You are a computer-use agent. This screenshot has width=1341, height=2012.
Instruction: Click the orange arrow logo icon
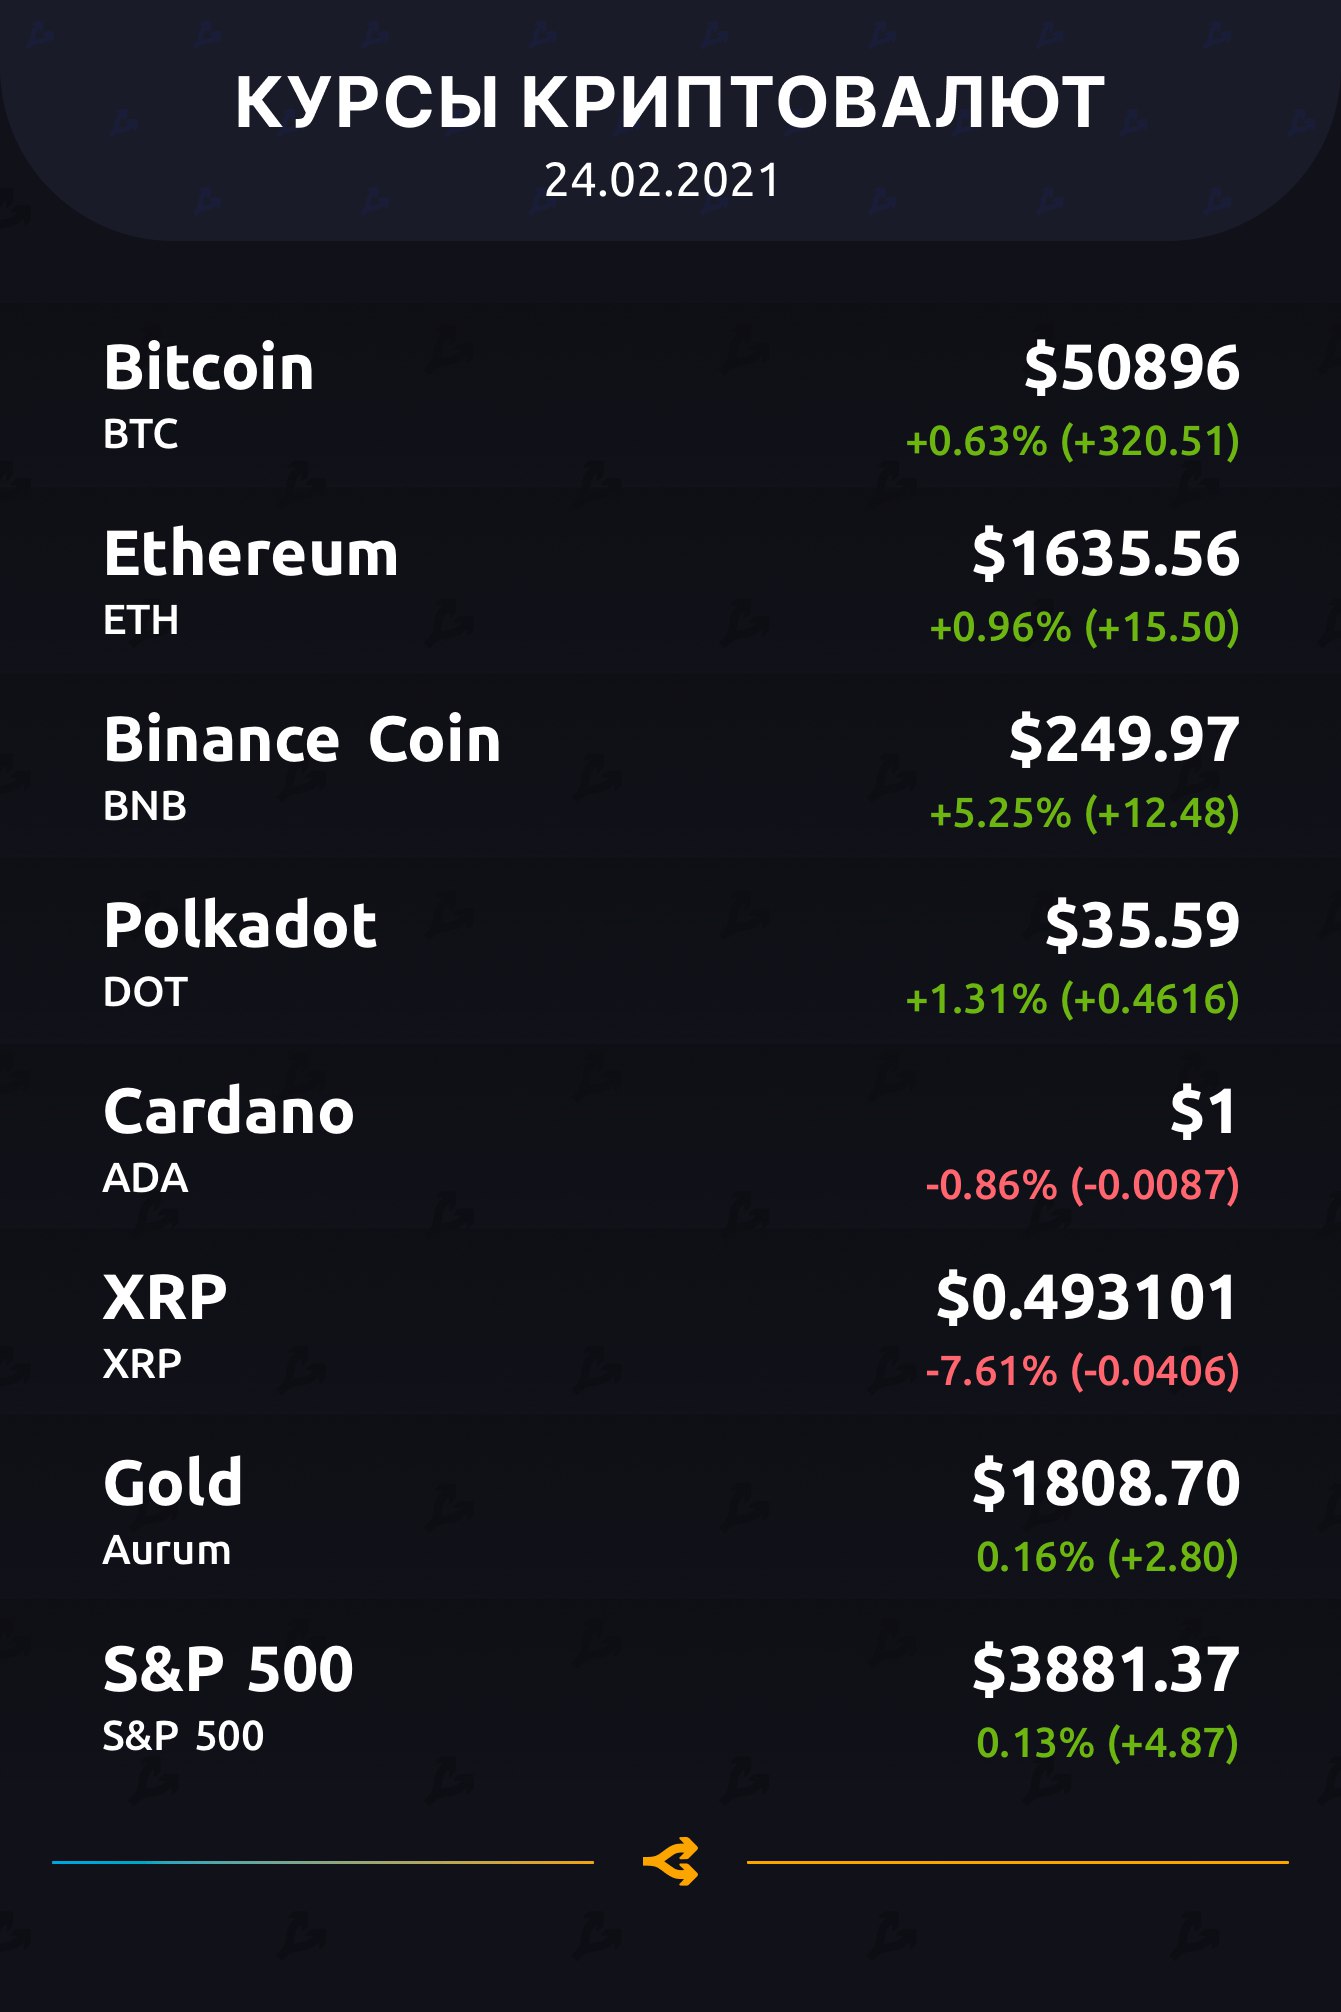coord(670,1861)
